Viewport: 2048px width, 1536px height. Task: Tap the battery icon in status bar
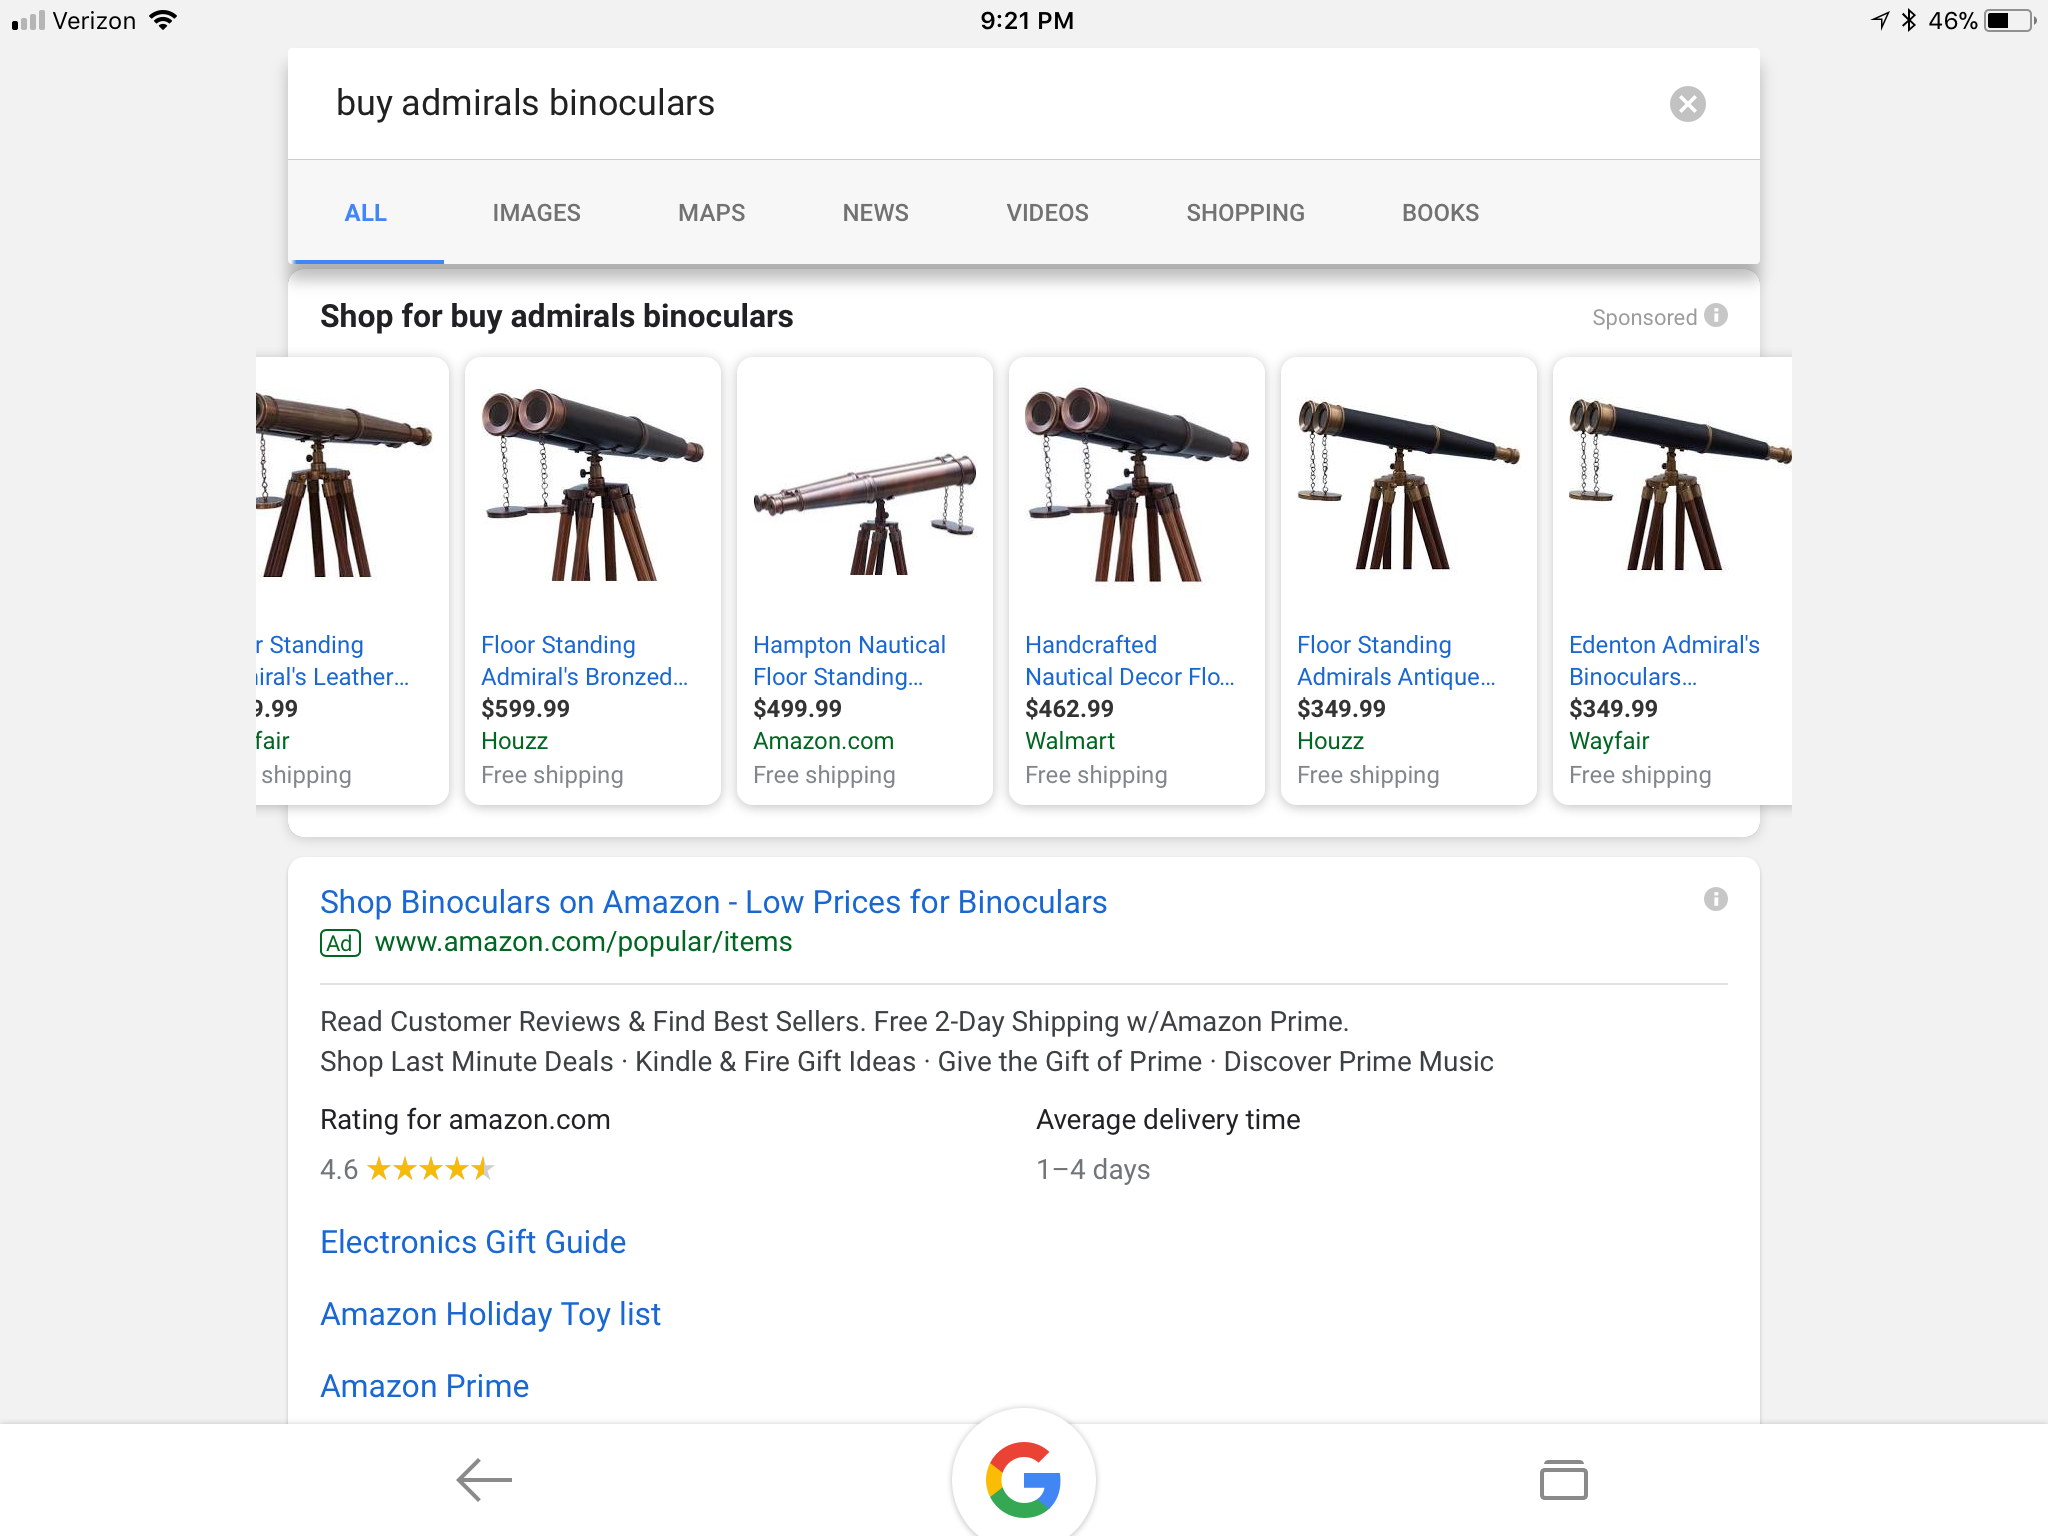tap(2009, 21)
